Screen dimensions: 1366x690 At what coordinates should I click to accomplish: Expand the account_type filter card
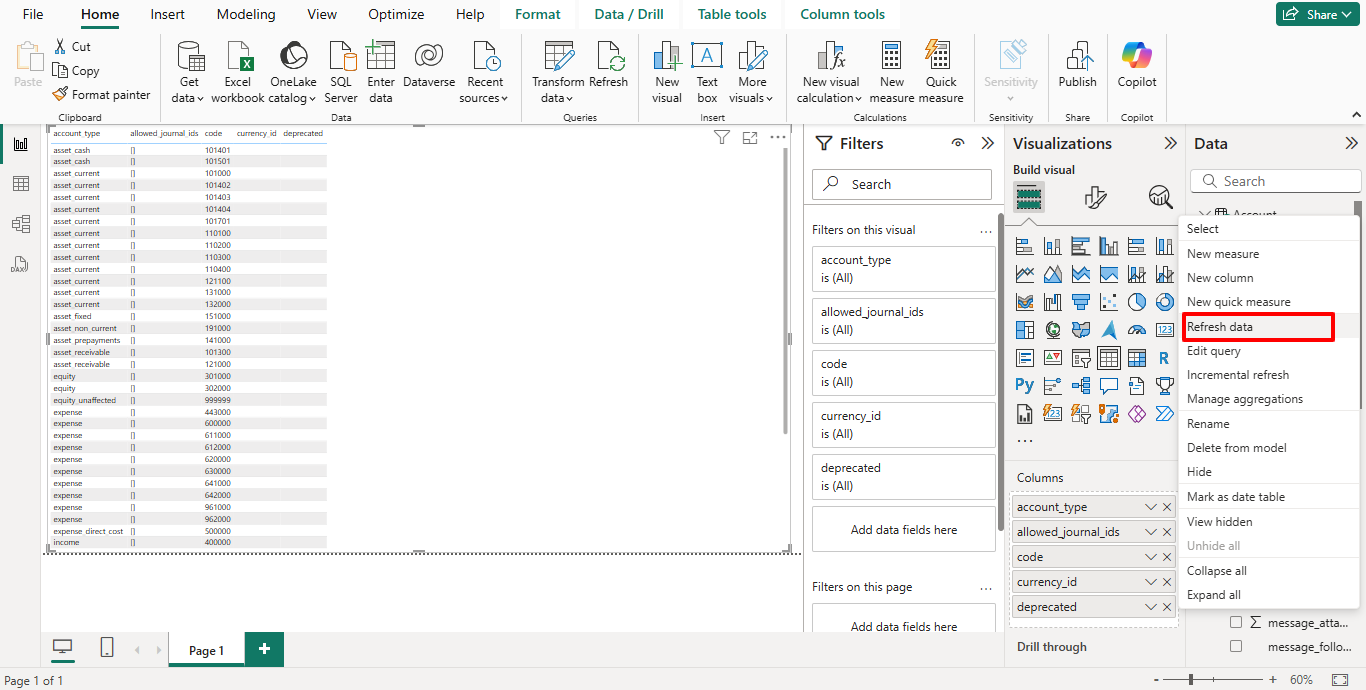[903, 268]
